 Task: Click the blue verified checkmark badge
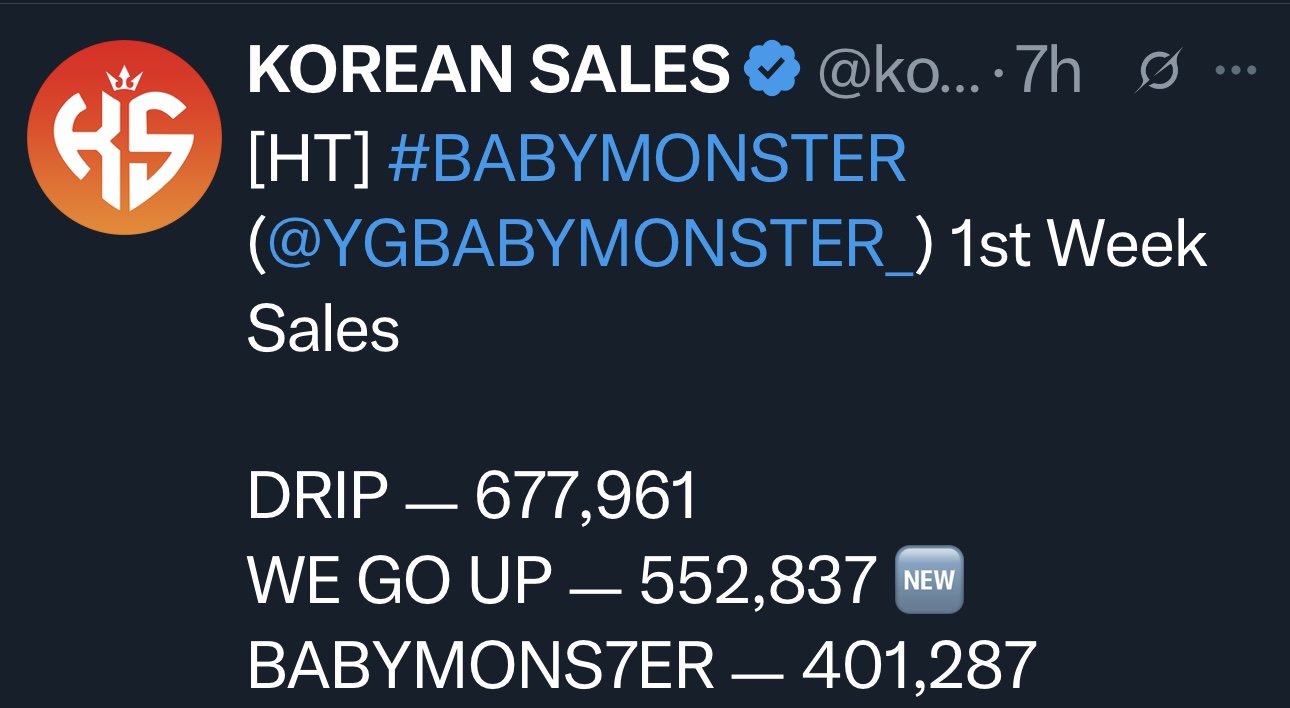click(772, 70)
